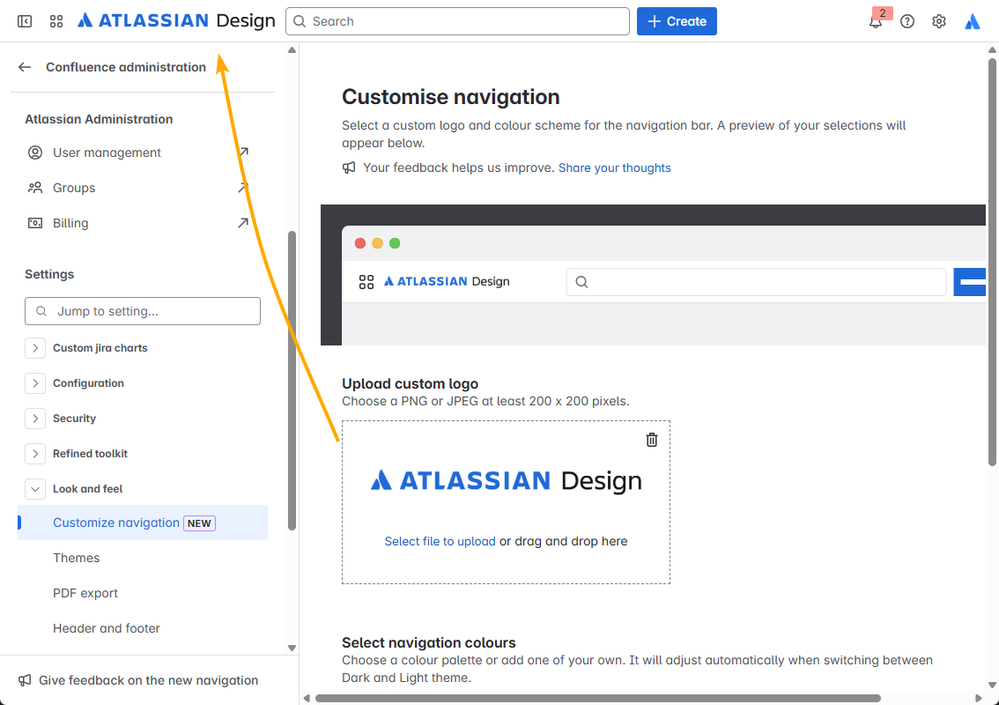Image resolution: width=999 pixels, height=705 pixels.
Task: Click the NEW badge beside Customize navigation
Action: click(199, 523)
